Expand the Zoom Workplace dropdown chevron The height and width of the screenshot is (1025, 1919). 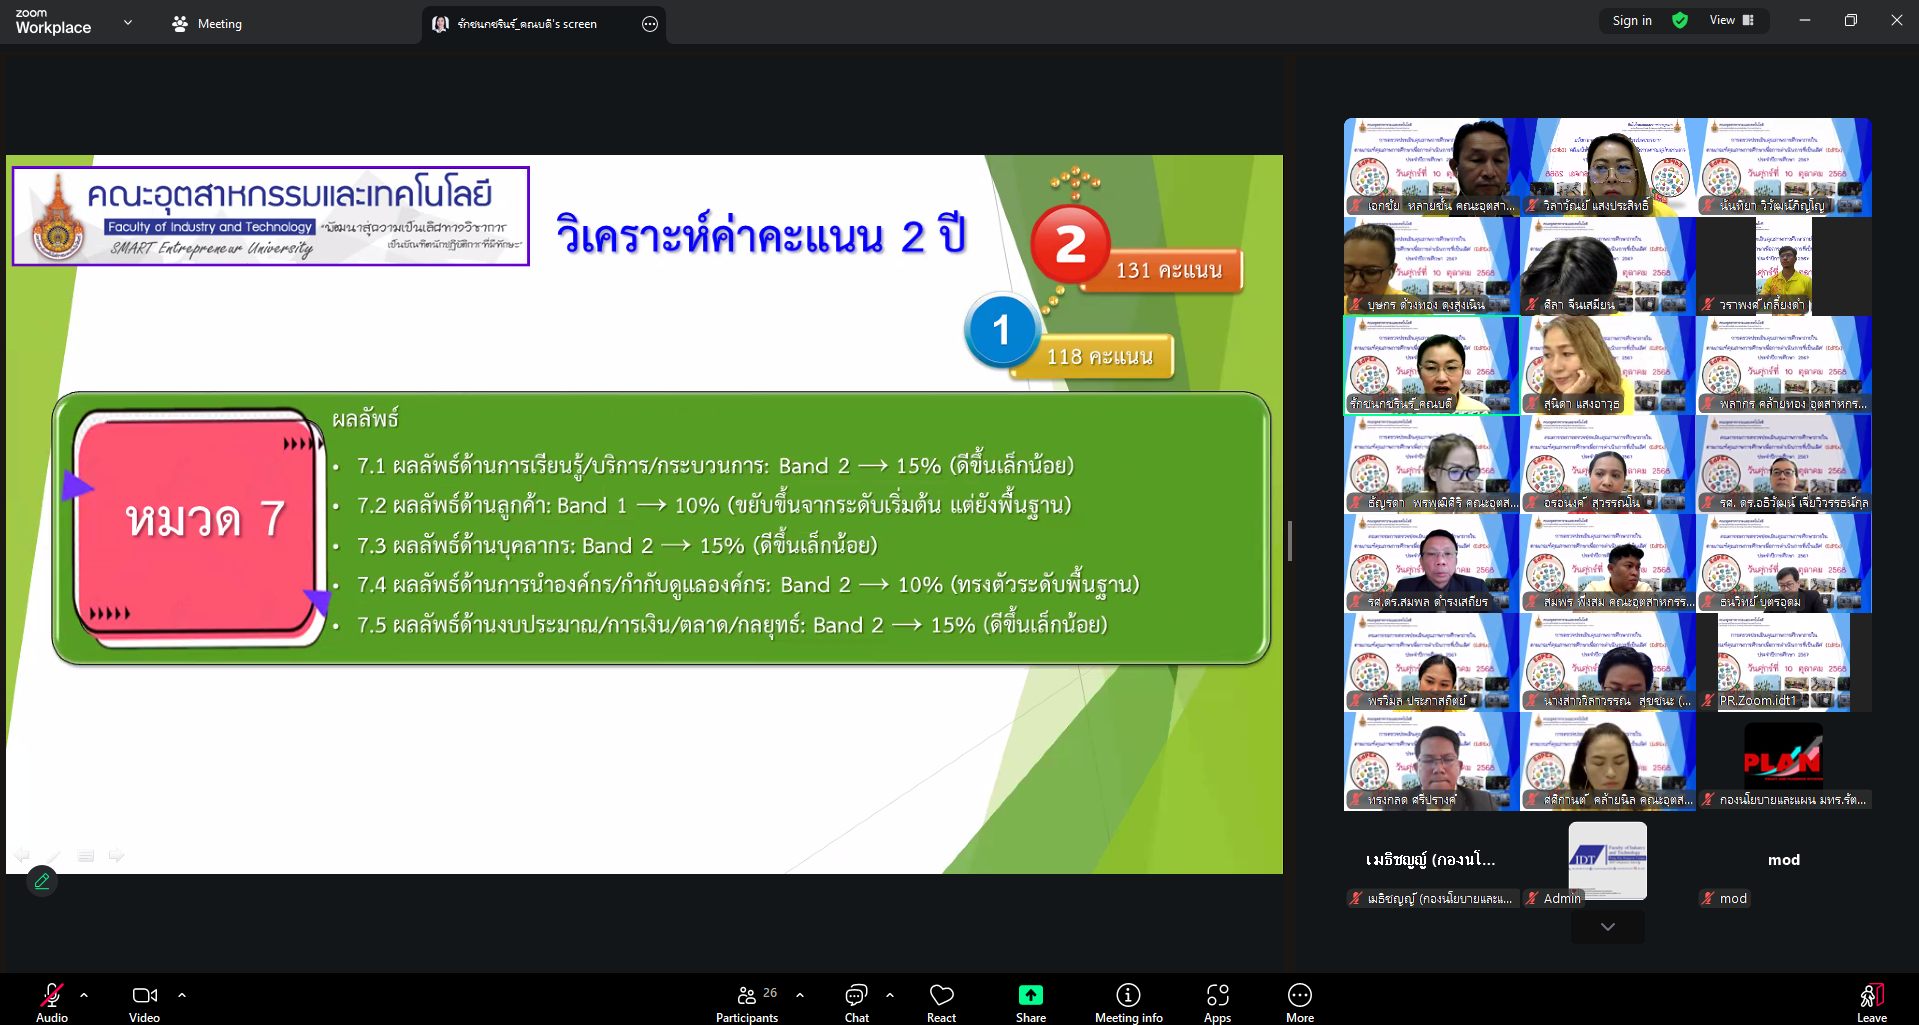(x=128, y=22)
